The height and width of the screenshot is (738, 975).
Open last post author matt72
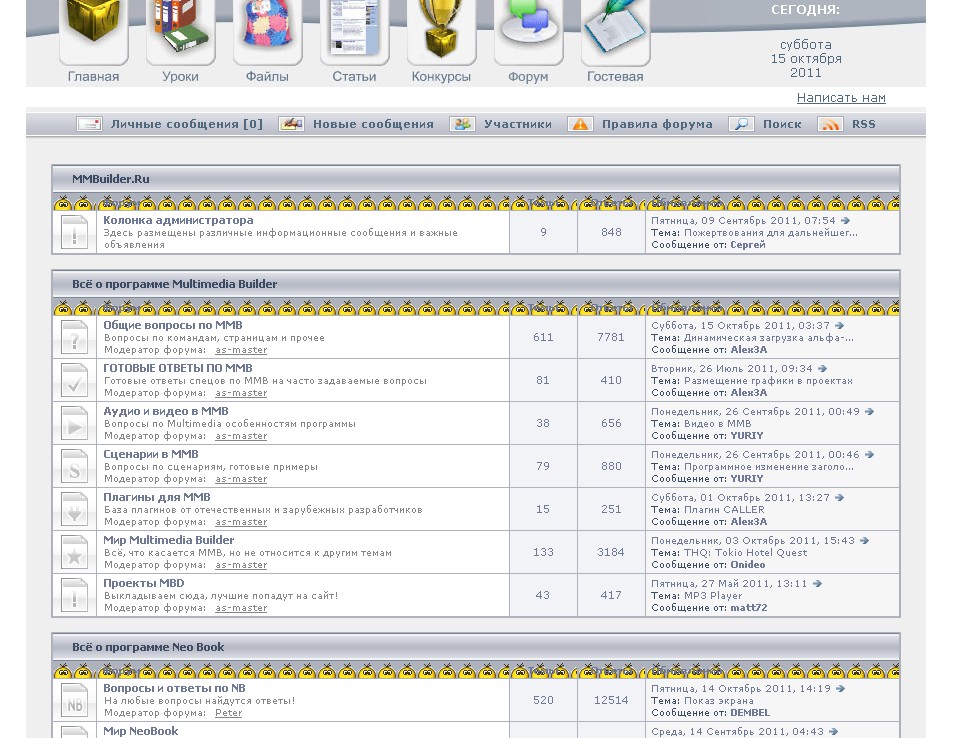(x=749, y=608)
